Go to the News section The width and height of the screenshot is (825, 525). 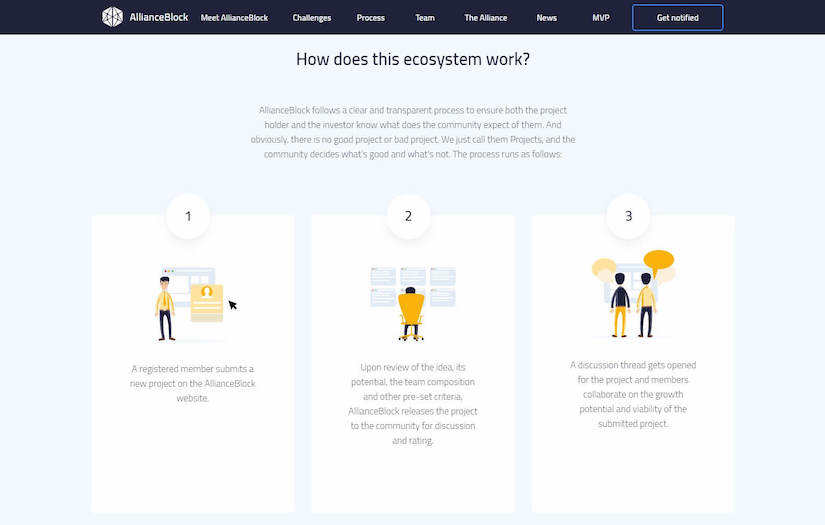tap(546, 18)
